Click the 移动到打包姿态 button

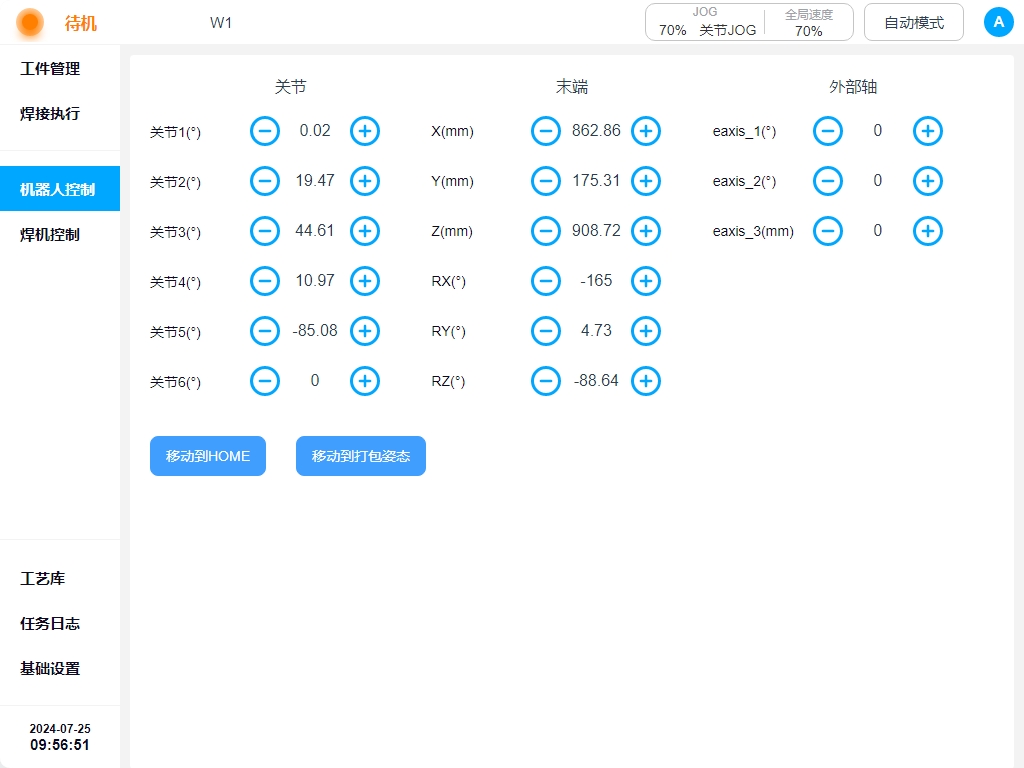click(361, 456)
